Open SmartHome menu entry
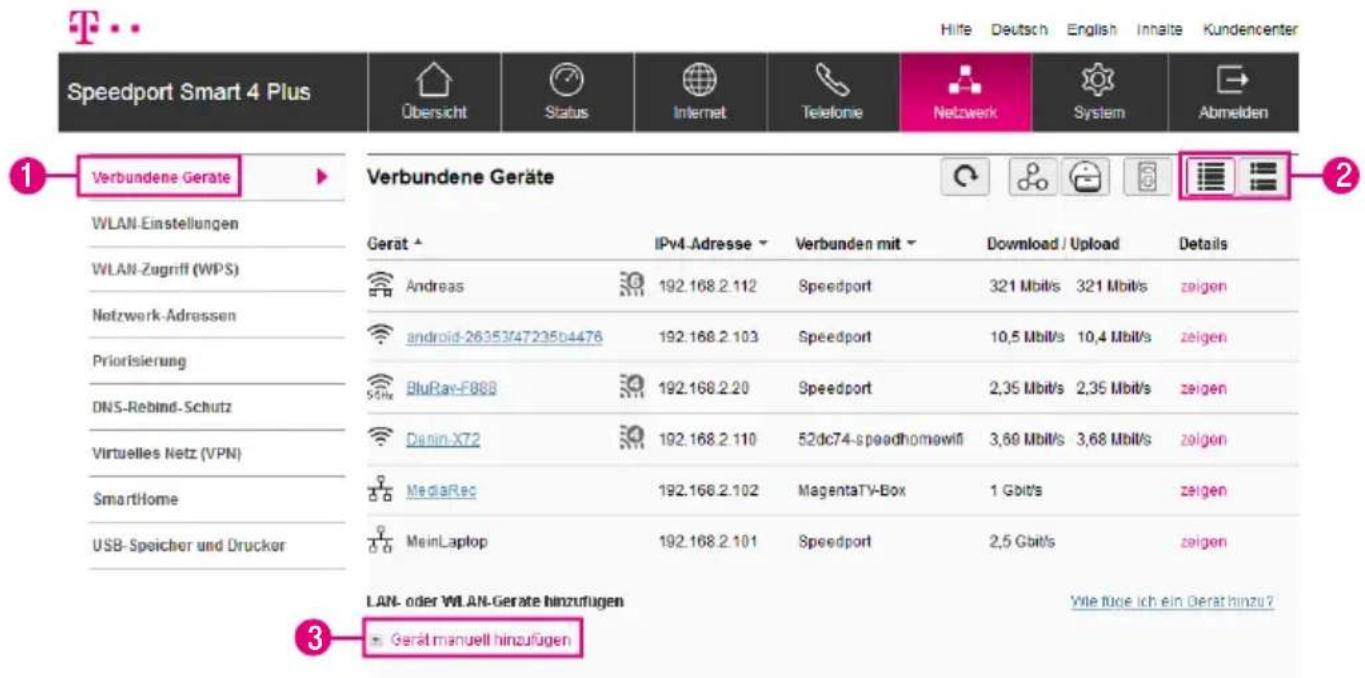 pos(217,499)
